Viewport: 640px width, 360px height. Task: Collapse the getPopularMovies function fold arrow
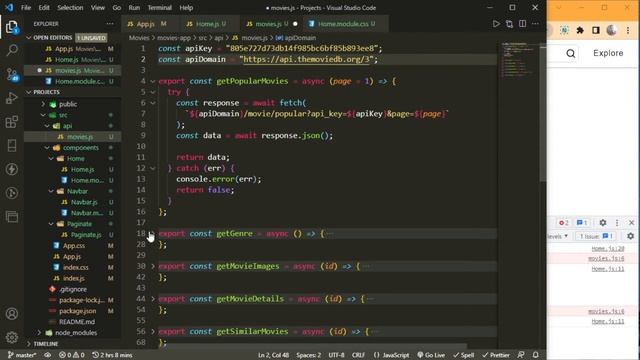(x=153, y=81)
